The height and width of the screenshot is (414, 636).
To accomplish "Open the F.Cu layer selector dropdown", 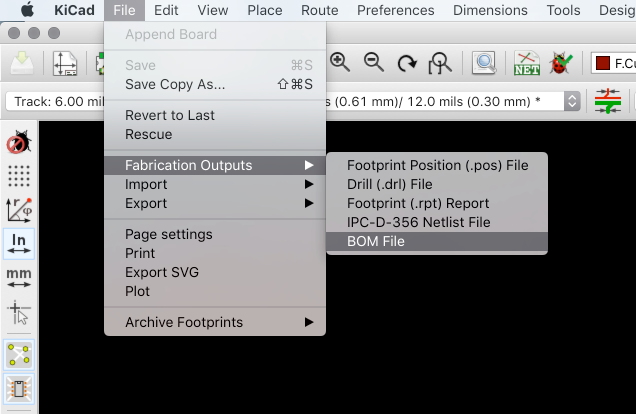I will click(x=613, y=63).
